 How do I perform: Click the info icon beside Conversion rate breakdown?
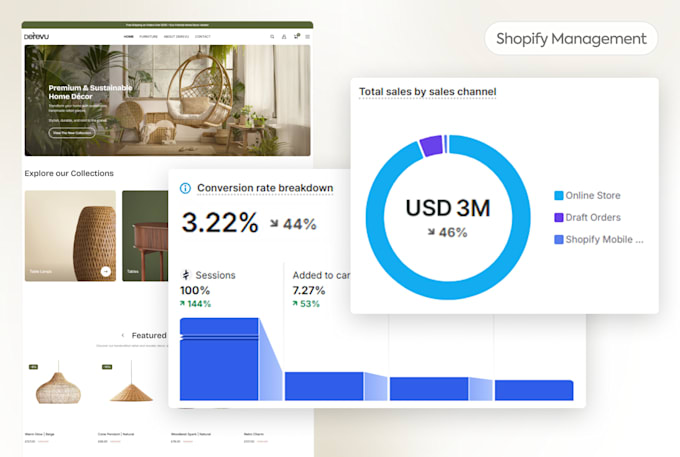click(185, 188)
